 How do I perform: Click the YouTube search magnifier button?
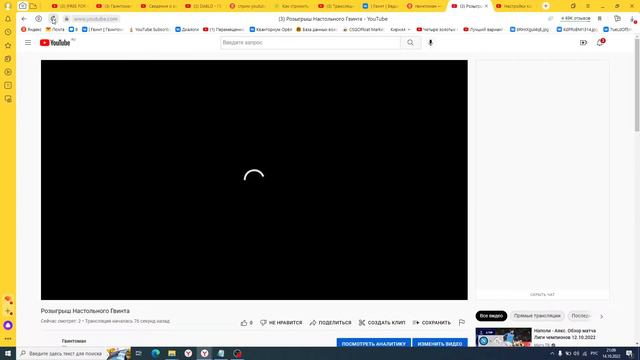pos(410,42)
